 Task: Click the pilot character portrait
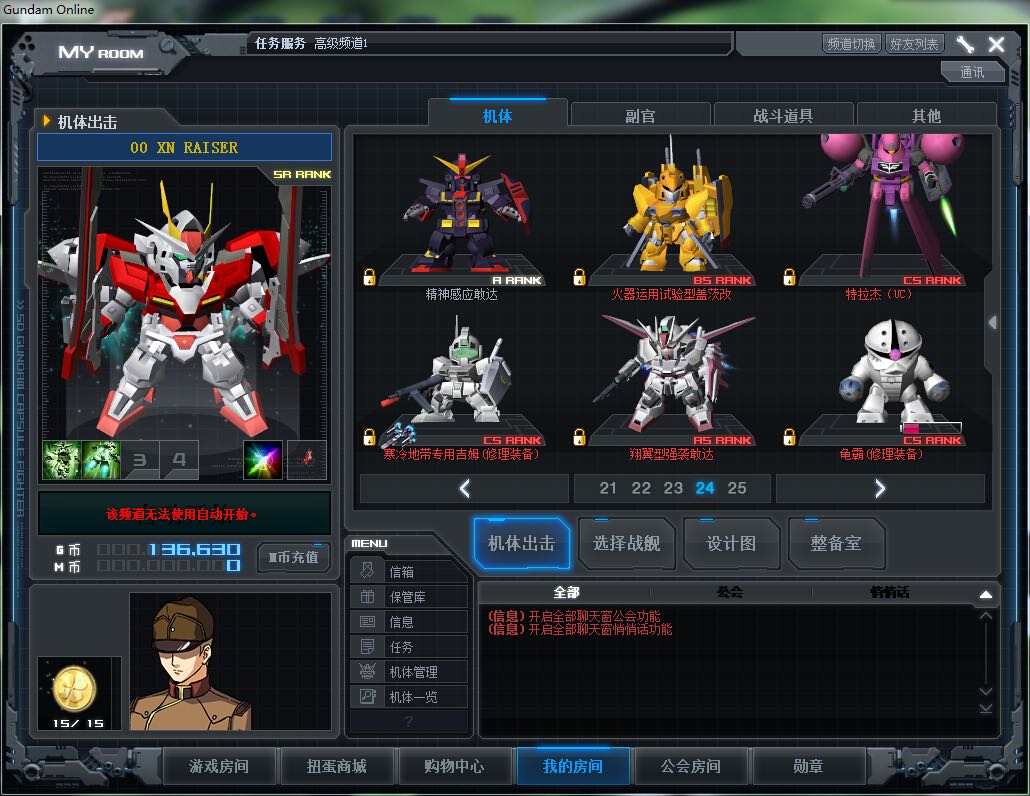(190, 663)
